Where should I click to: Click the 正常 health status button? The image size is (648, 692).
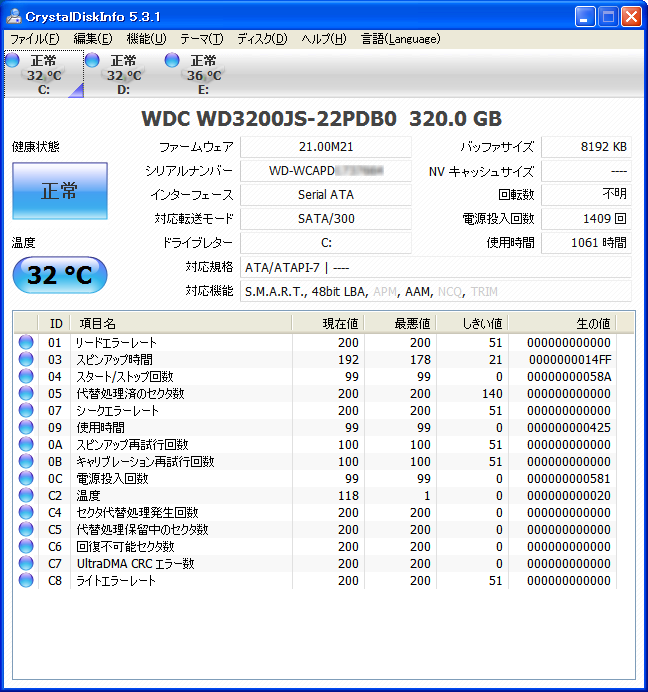(x=60, y=191)
